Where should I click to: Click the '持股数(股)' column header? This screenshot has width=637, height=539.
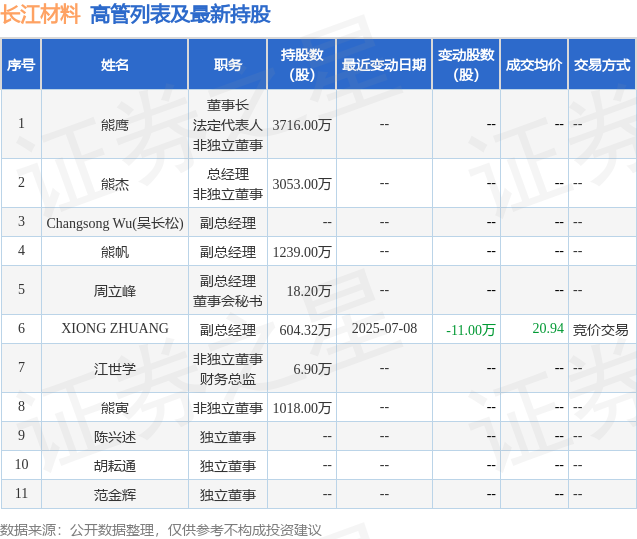click(302, 65)
